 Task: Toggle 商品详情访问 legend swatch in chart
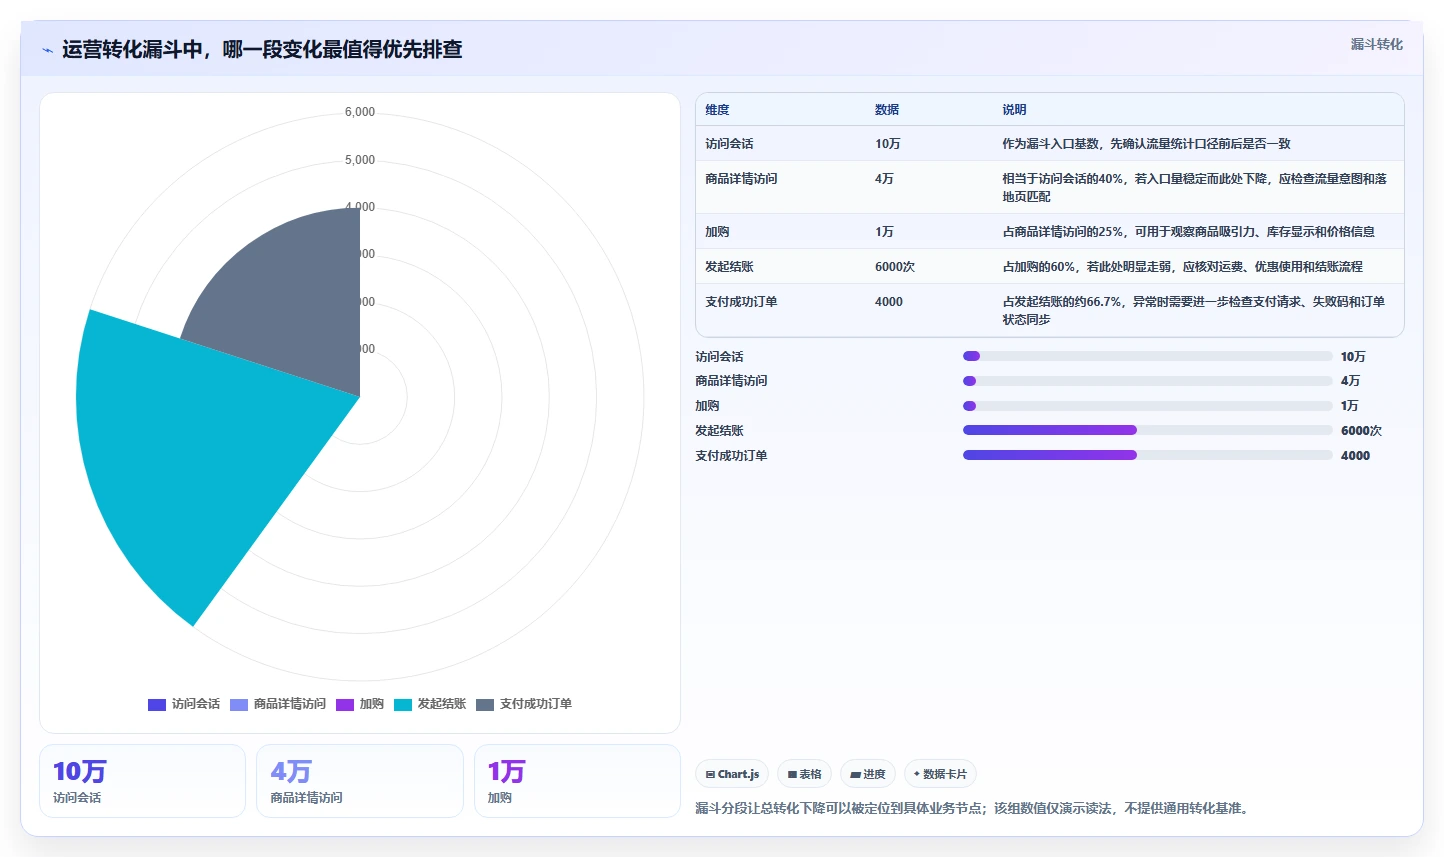(x=239, y=704)
